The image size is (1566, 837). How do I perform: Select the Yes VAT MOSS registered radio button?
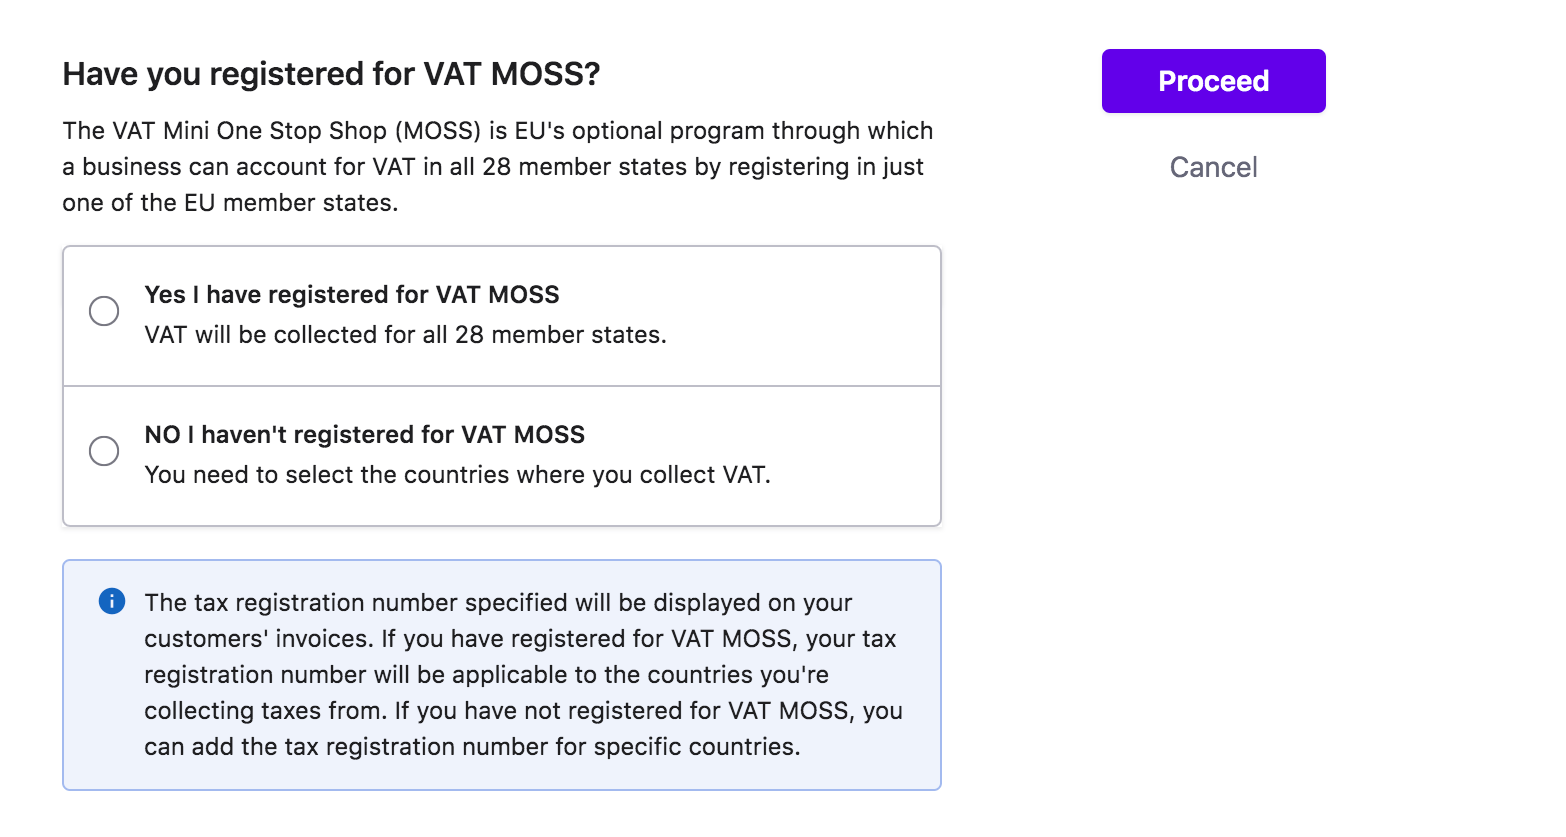pyautogui.click(x=104, y=311)
